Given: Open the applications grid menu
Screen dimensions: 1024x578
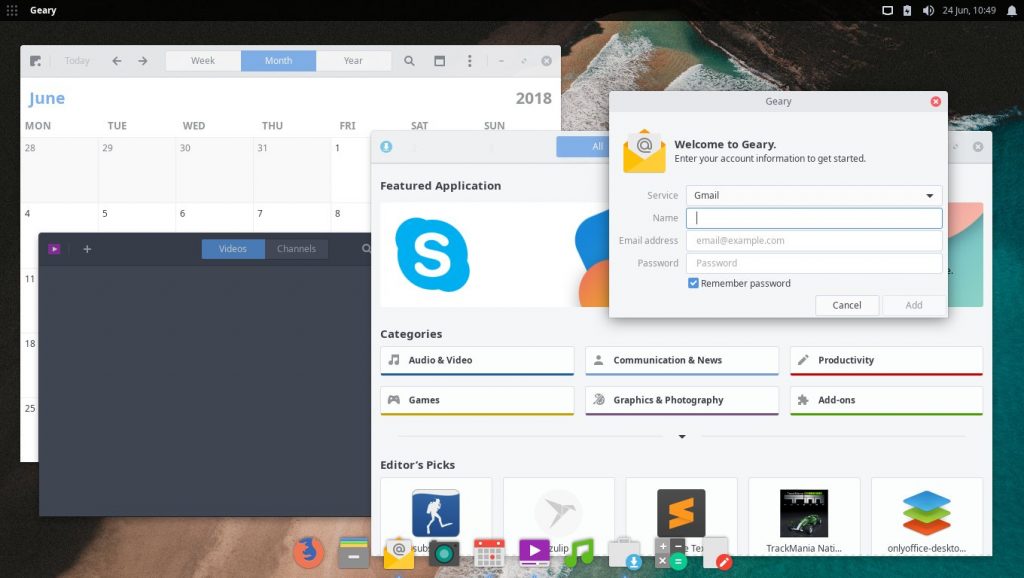Looking at the screenshot, I should click(12, 10).
